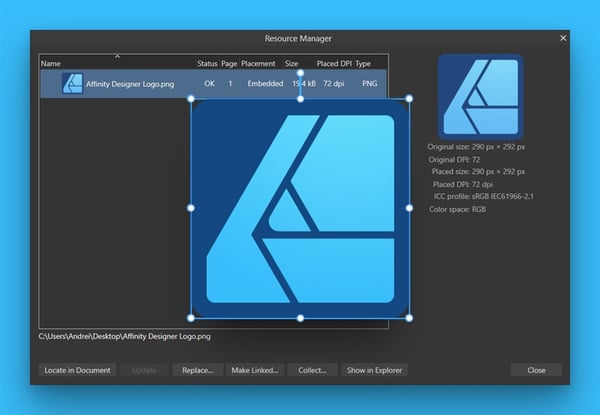Click the Close button at bottom right

[536, 370]
